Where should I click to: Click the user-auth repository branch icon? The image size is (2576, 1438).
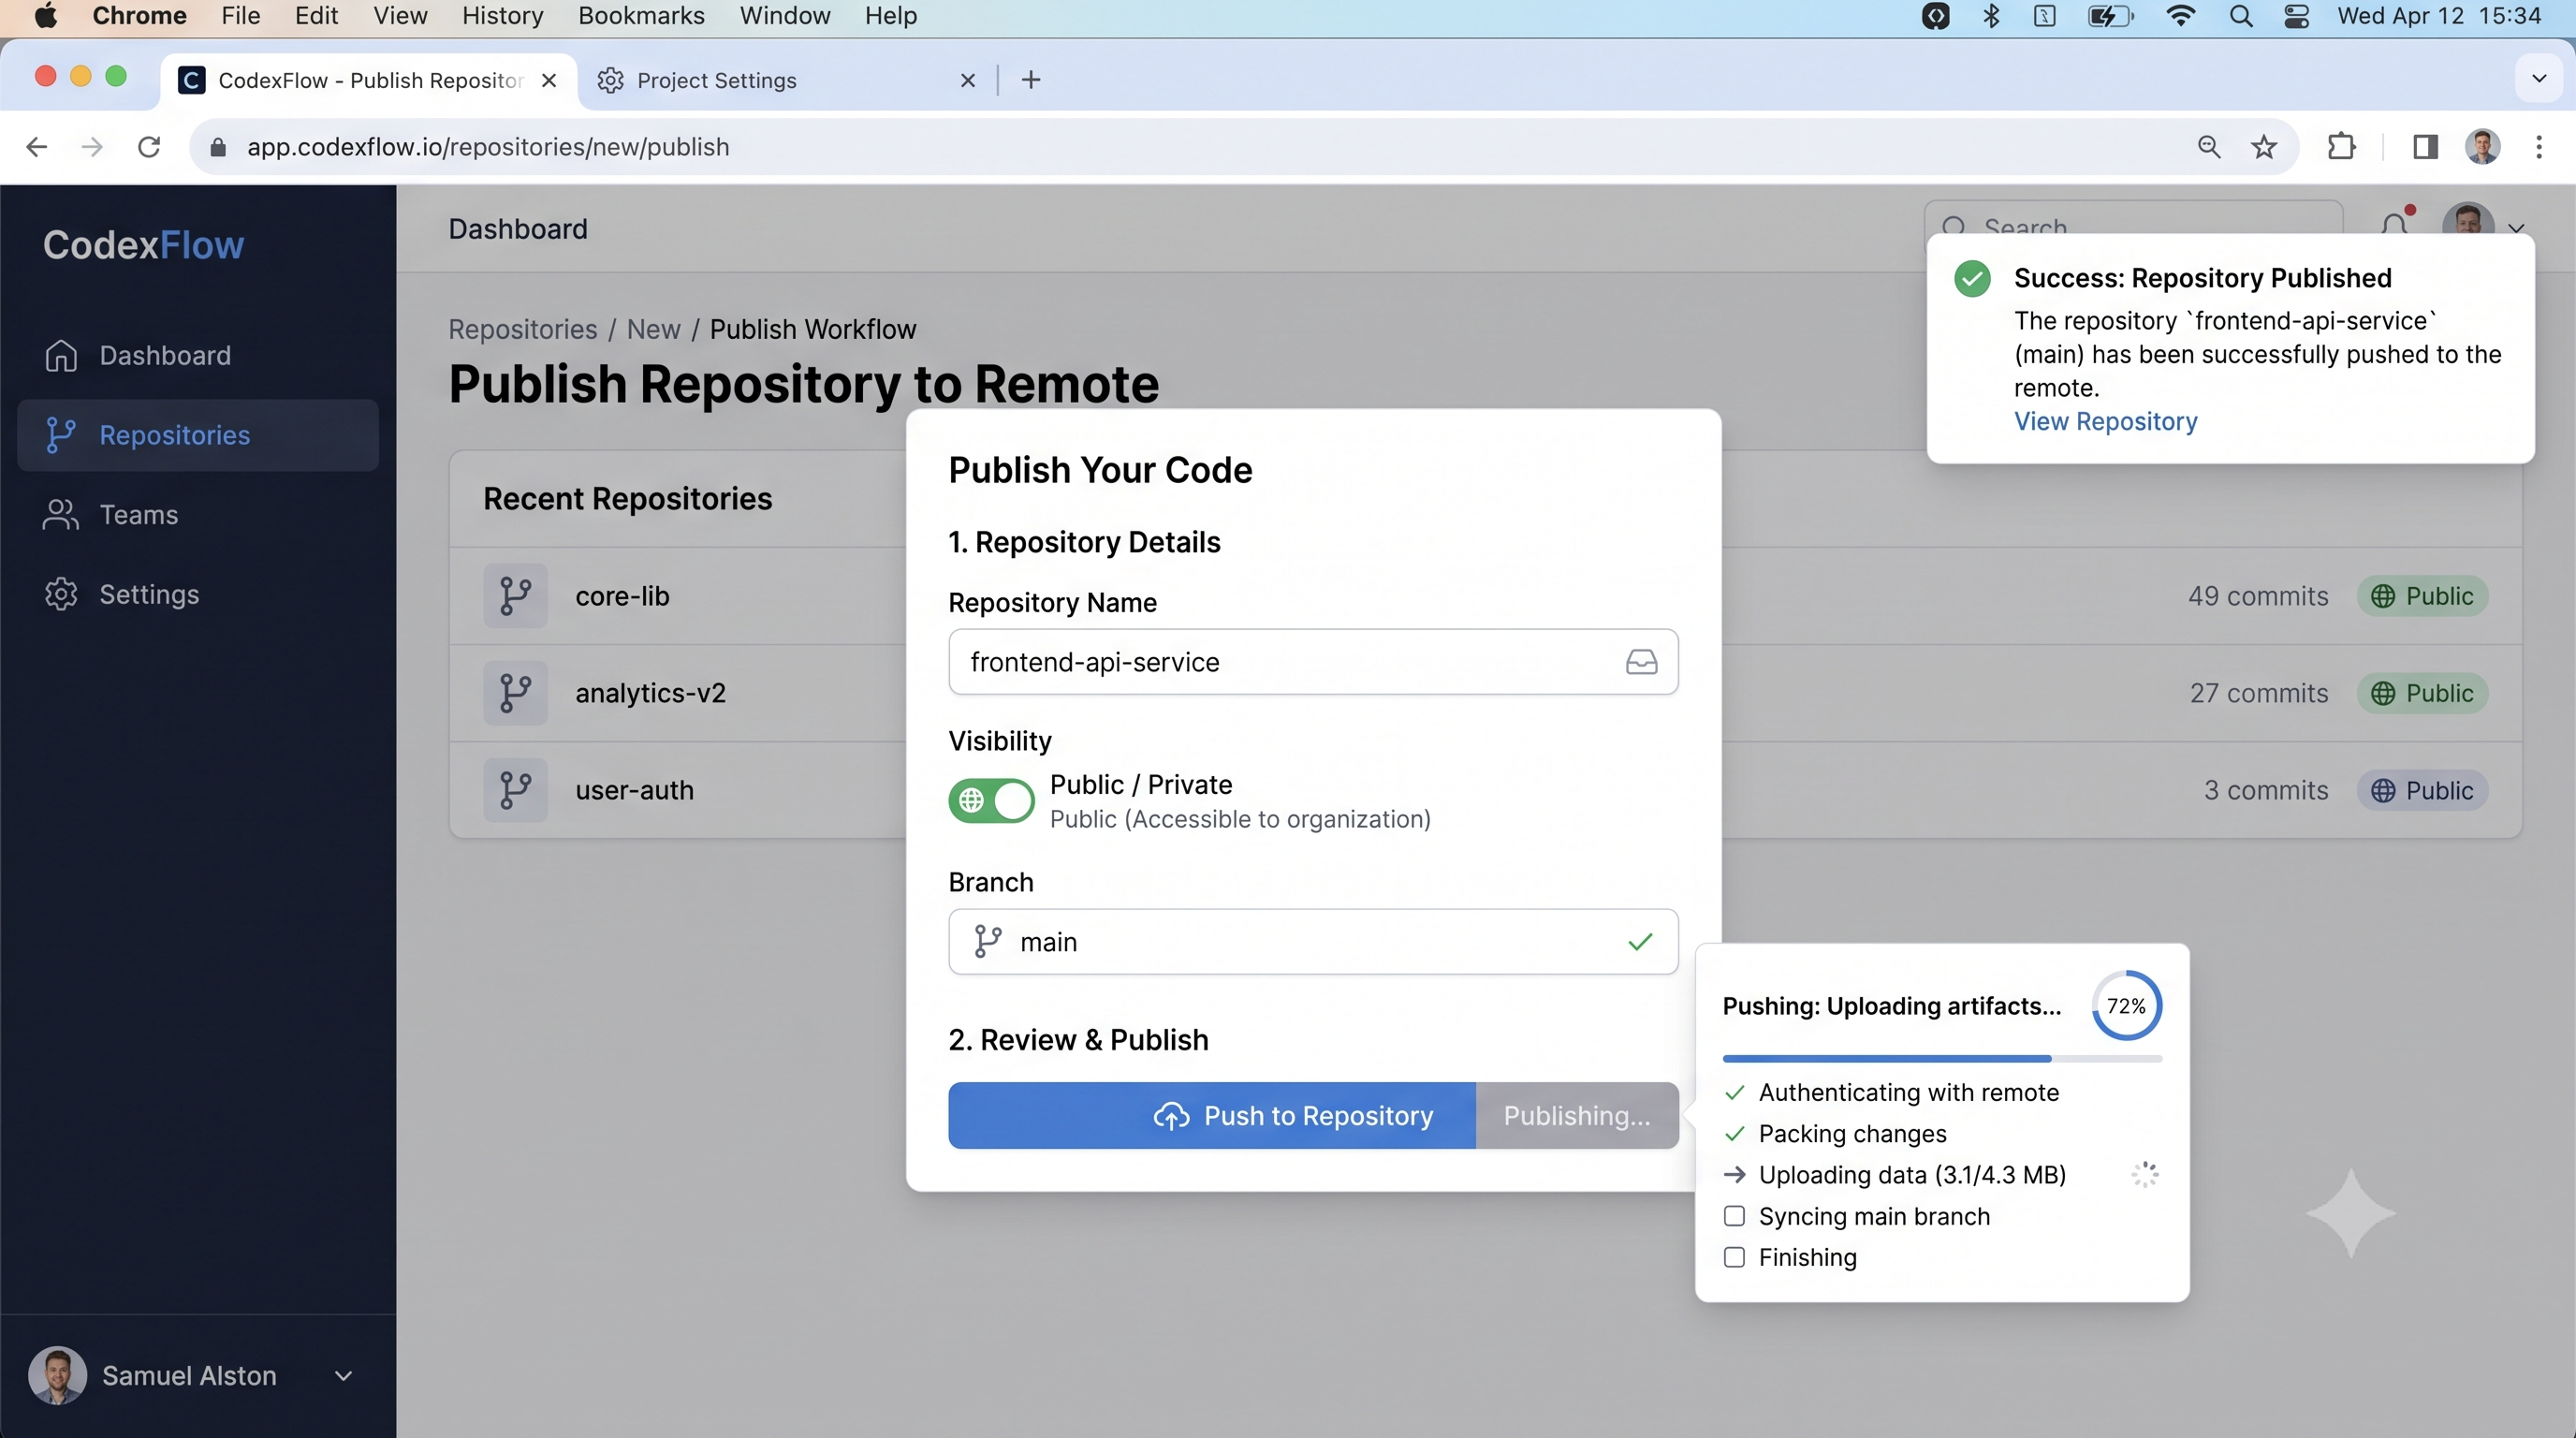[515, 790]
